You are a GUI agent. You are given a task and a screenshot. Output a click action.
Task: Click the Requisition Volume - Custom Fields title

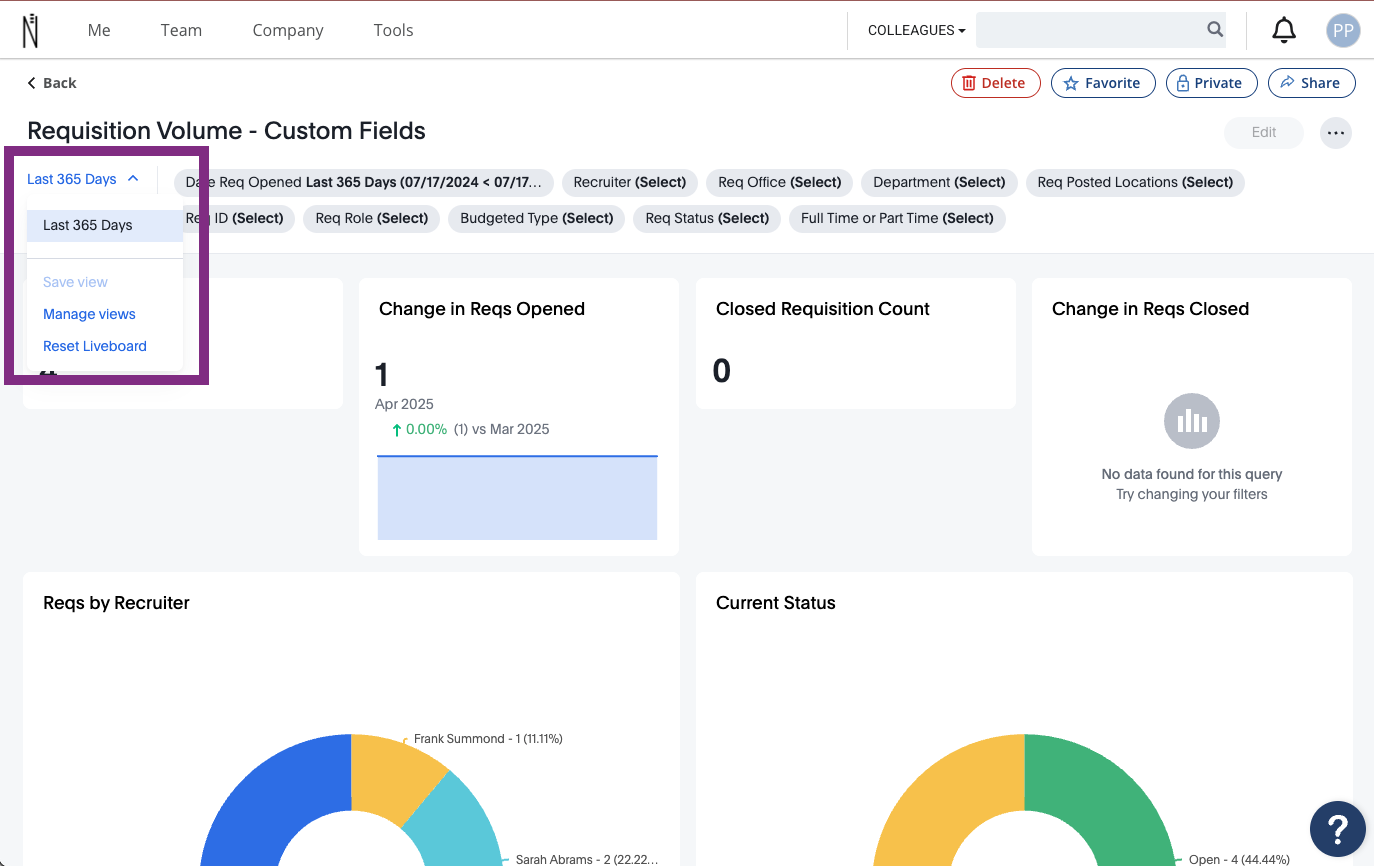coord(226,131)
